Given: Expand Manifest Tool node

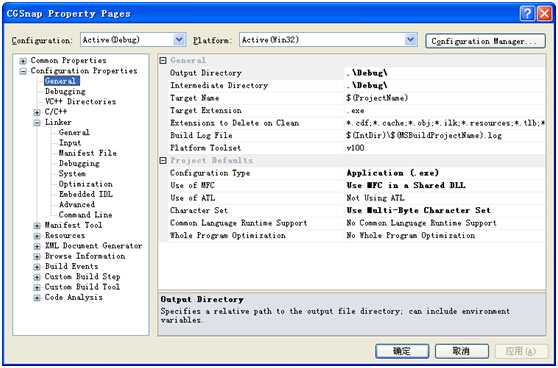Looking at the screenshot, I should (37, 226).
